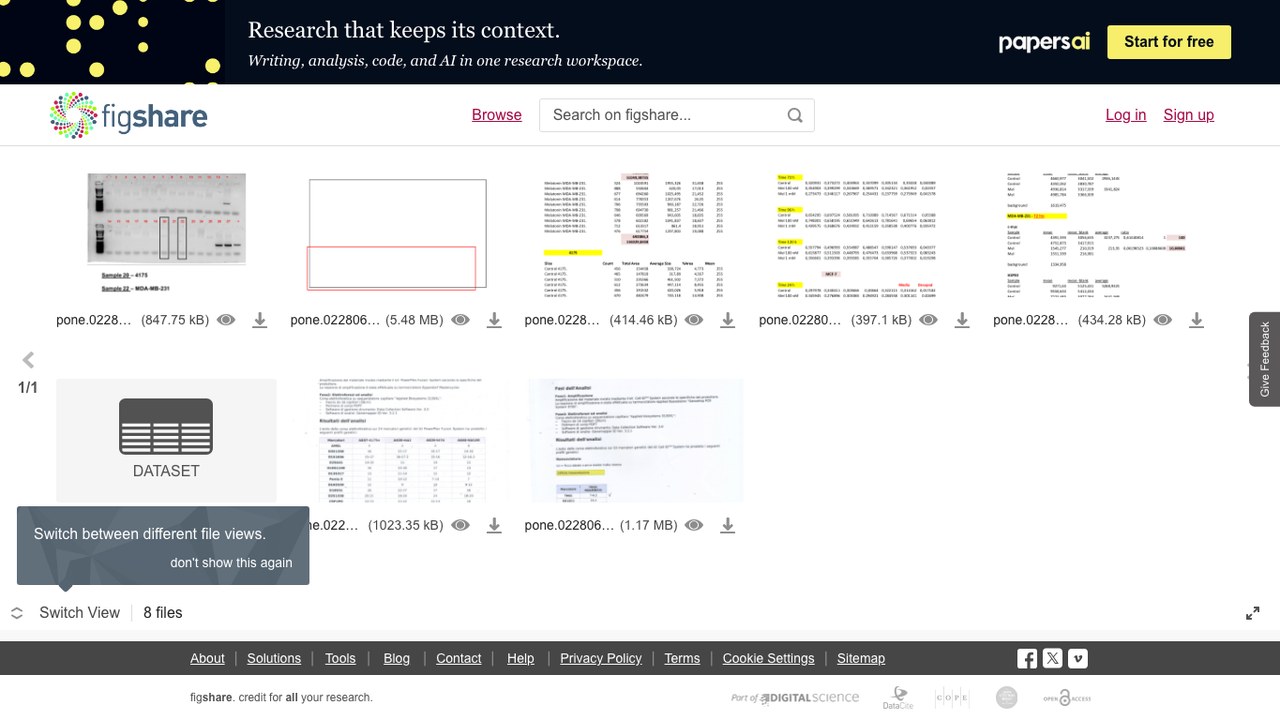Preview the 5.48 MB file with its eye icon

(460, 320)
